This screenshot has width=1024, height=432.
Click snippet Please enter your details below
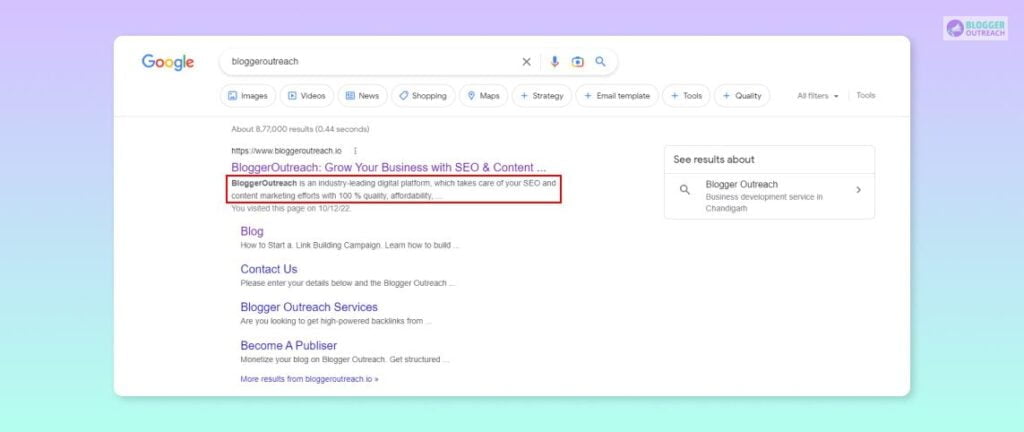(x=347, y=284)
